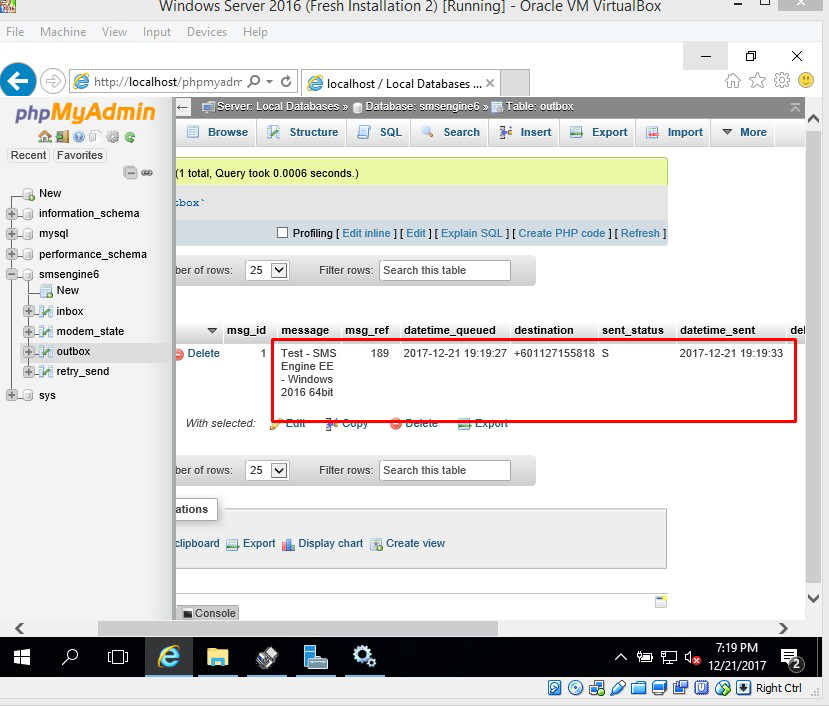Image resolution: width=829 pixels, height=706 pixels.
Task: Open the top Number of rows dropdown
Action: pyautogui.click(x=267, y=270)
